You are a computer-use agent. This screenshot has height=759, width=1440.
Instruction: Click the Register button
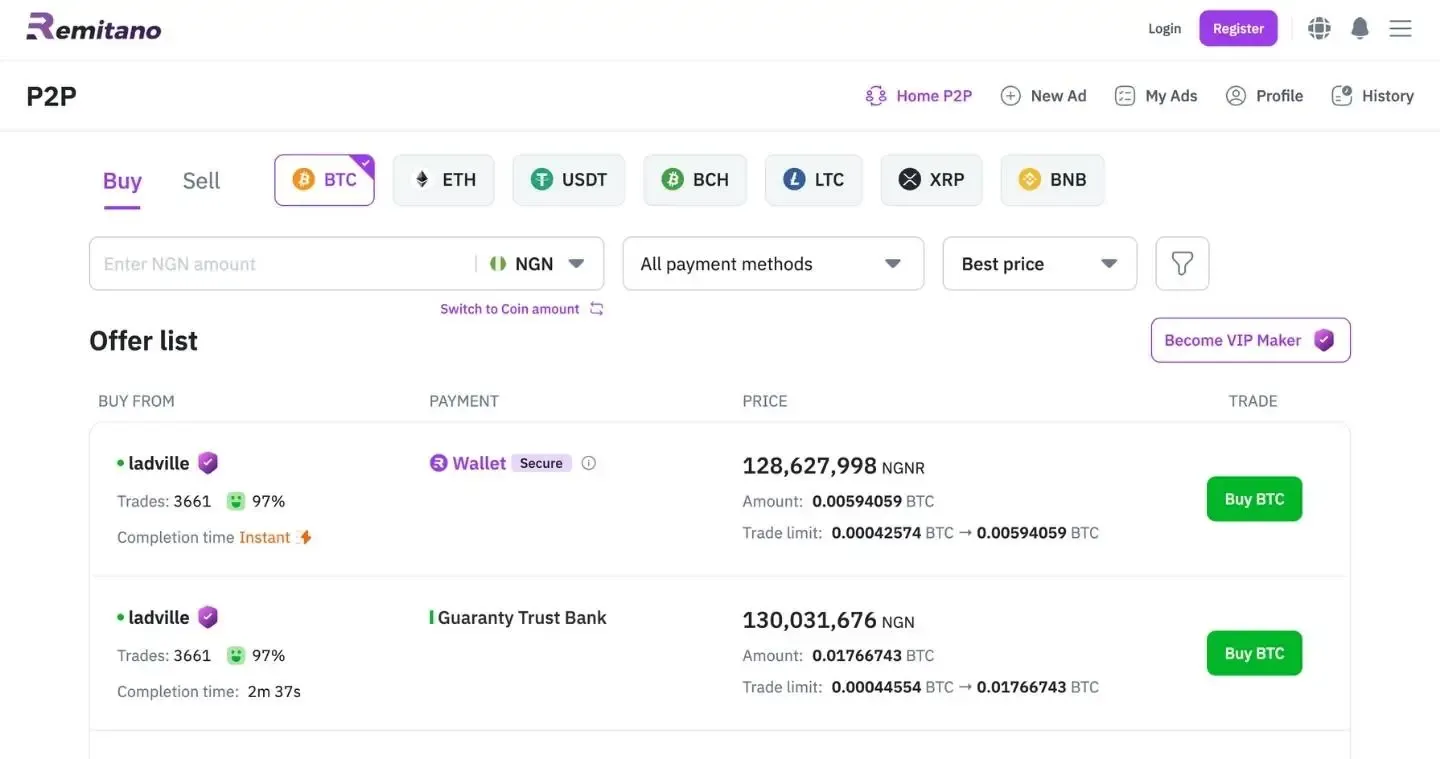pyautogui.click(x=1238, y=29)
